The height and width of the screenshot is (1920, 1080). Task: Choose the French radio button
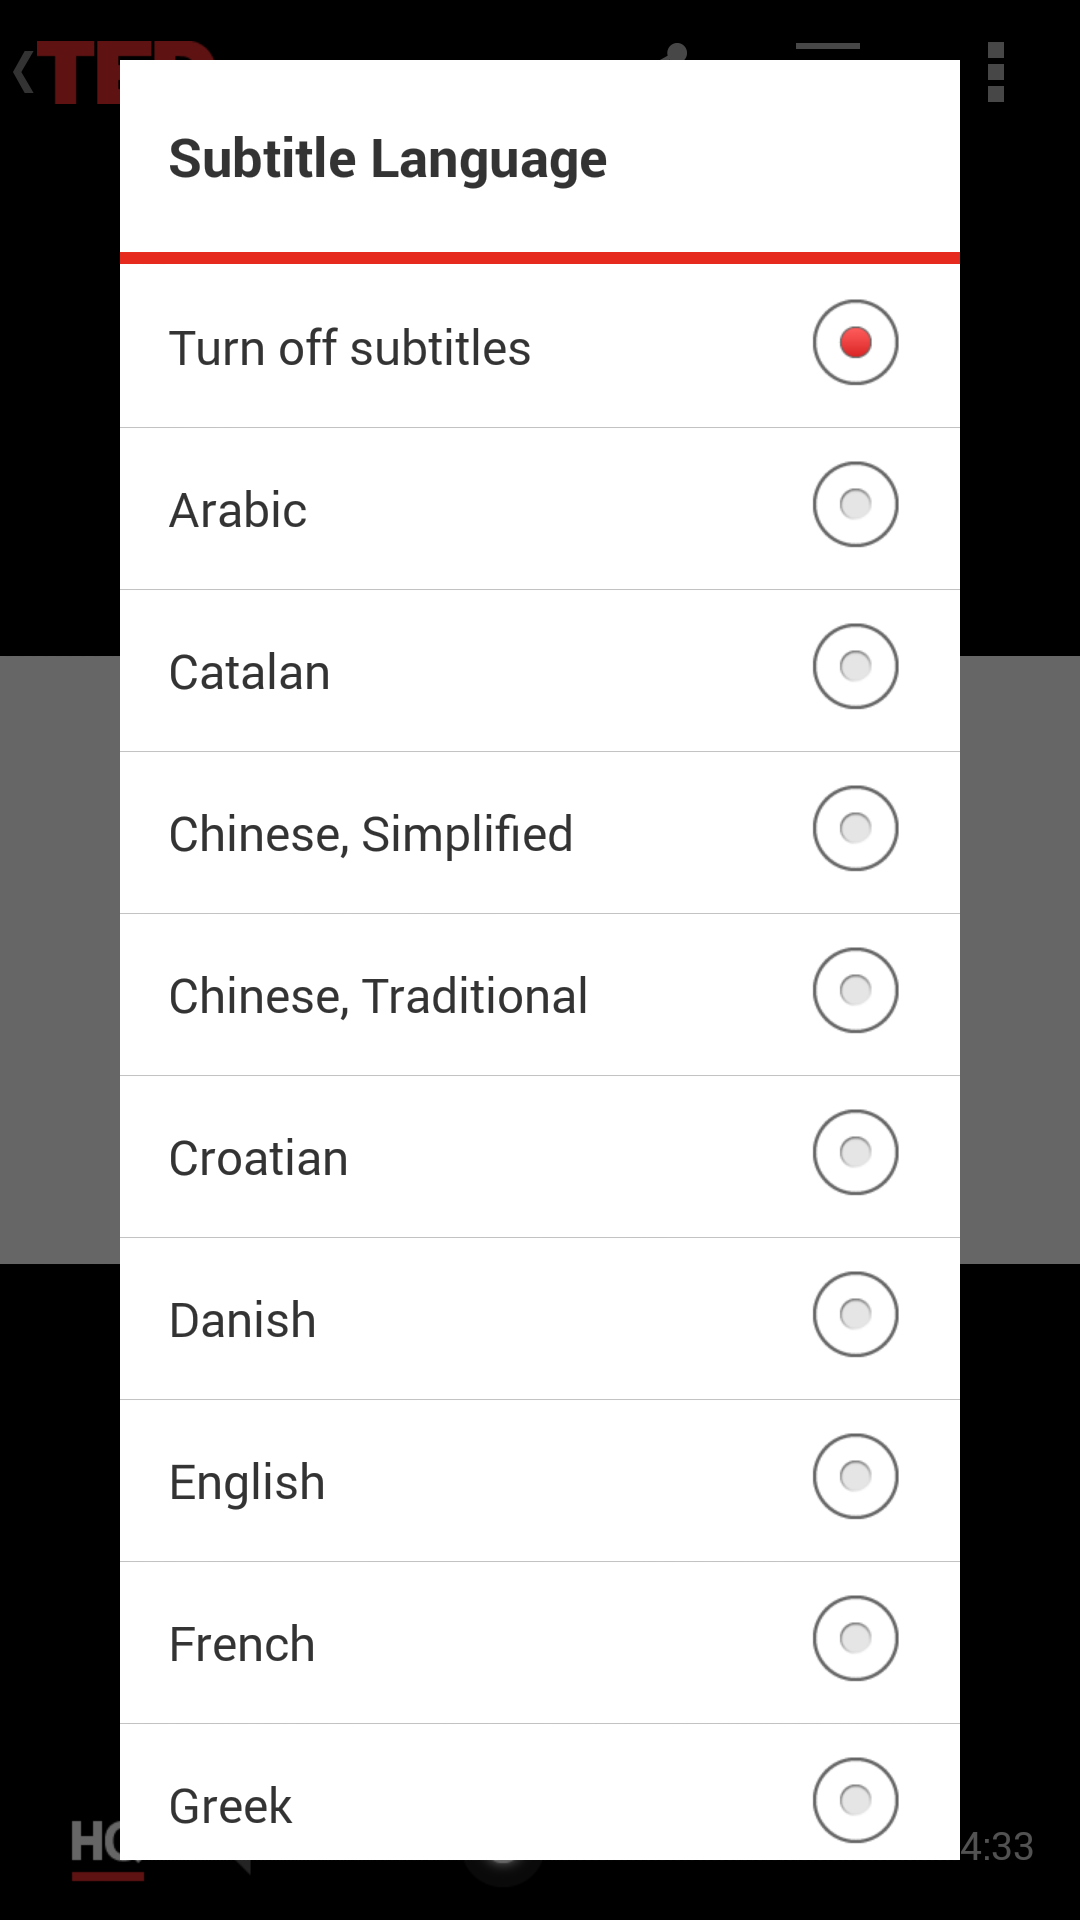855,1638
